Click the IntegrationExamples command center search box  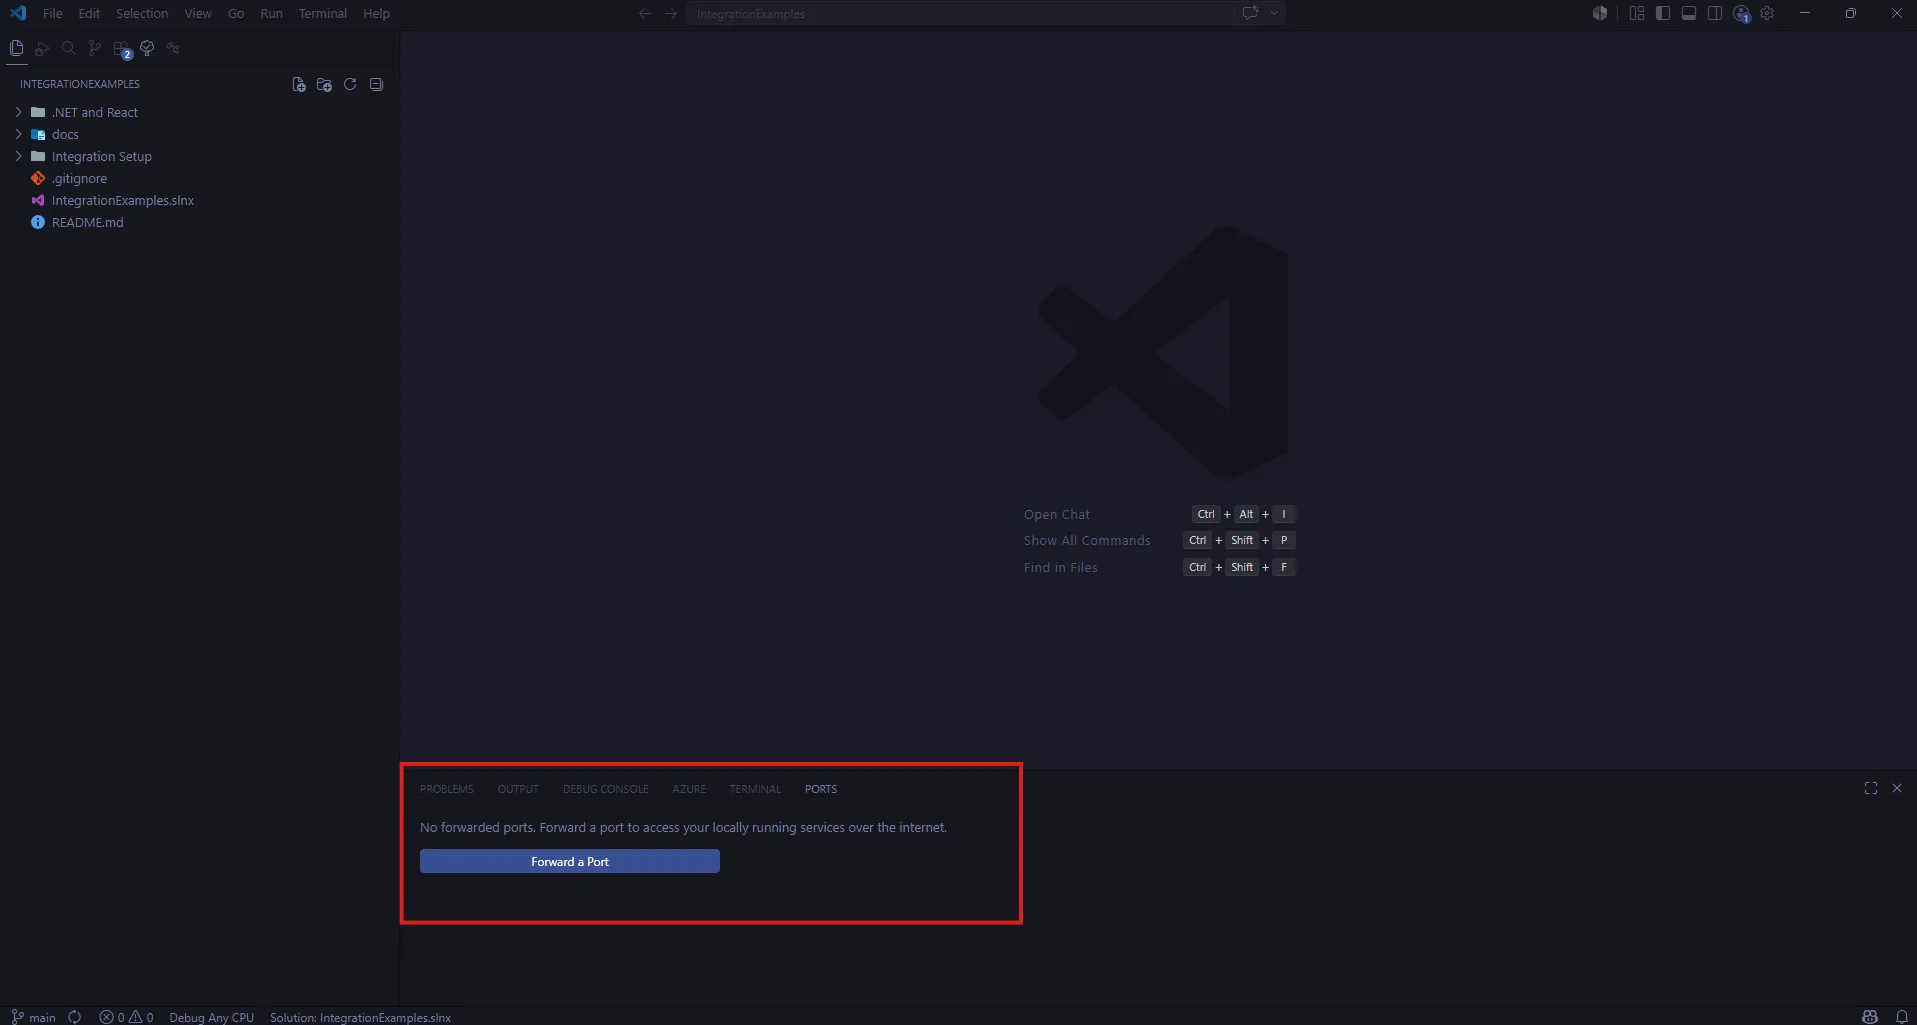(959, 14)
